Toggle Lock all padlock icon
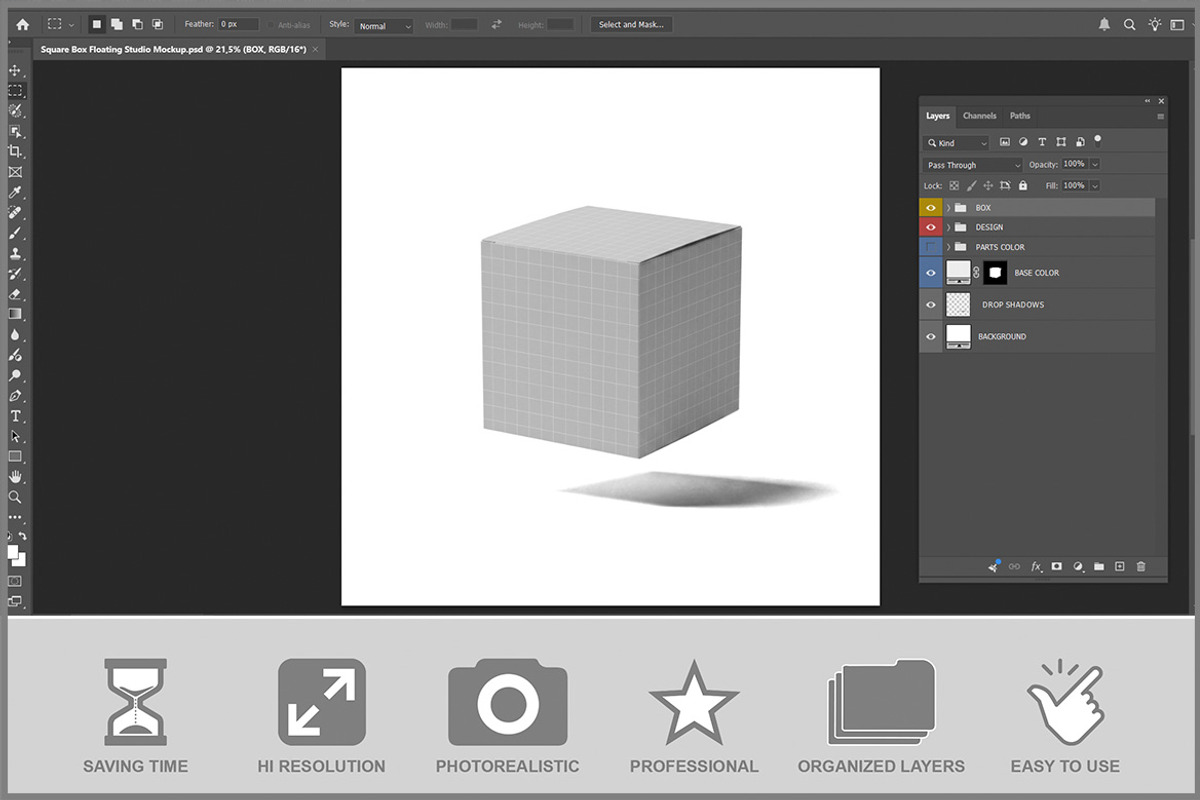 pyautogui.click(x=1022, y=185)
